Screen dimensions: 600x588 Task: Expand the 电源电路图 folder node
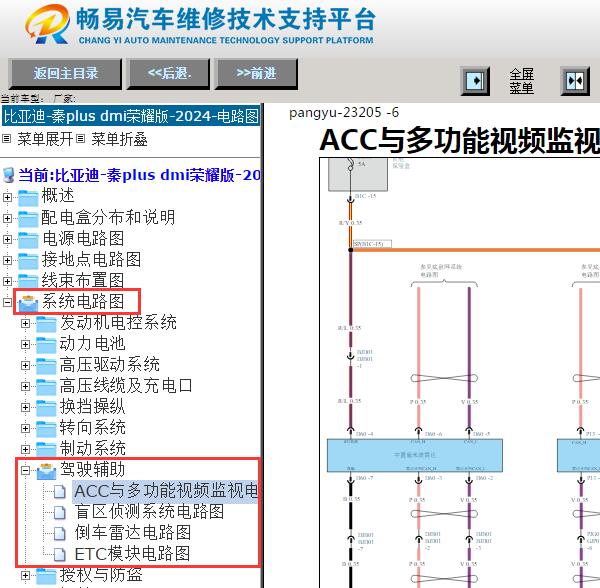click(x=7, y=239)
